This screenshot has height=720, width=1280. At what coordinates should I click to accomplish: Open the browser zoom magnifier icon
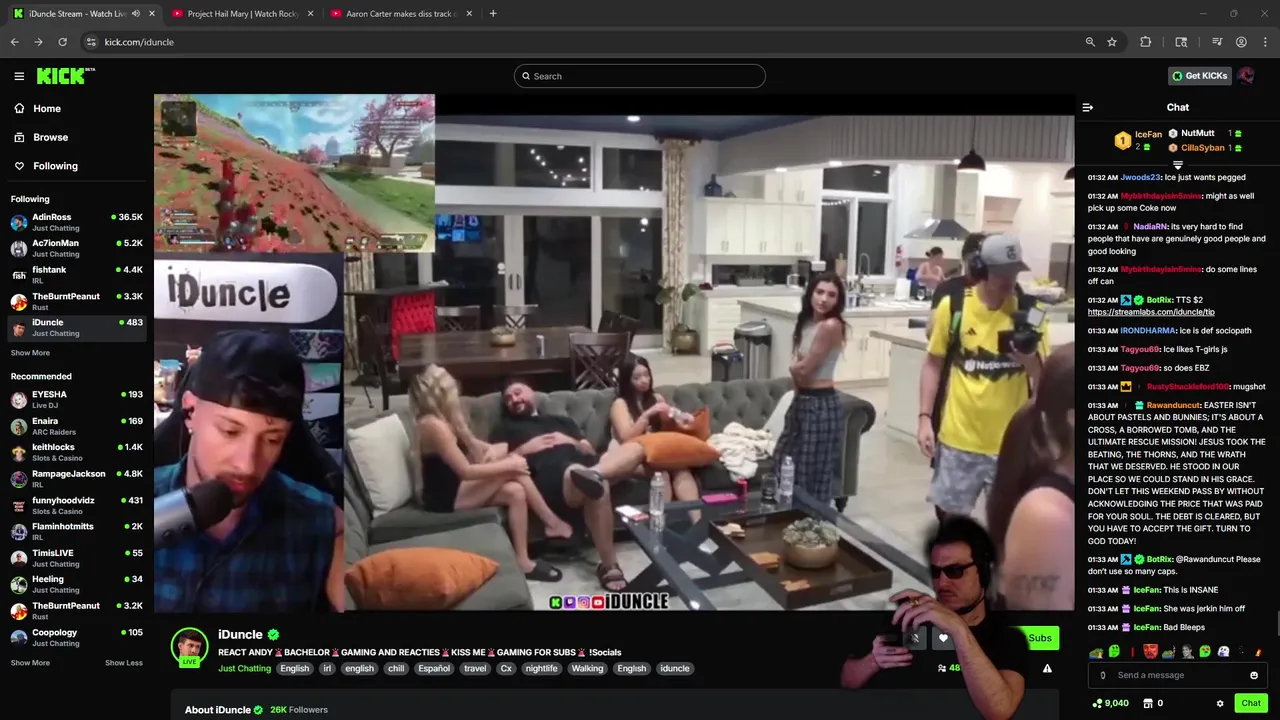[x=1090, y=42]
